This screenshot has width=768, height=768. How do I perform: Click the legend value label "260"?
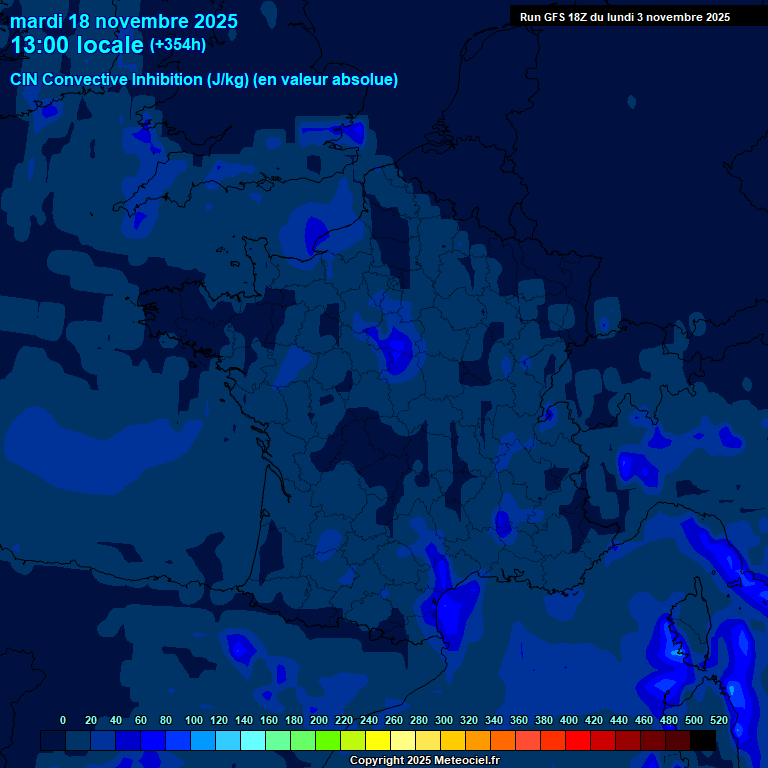pos(394,720)
